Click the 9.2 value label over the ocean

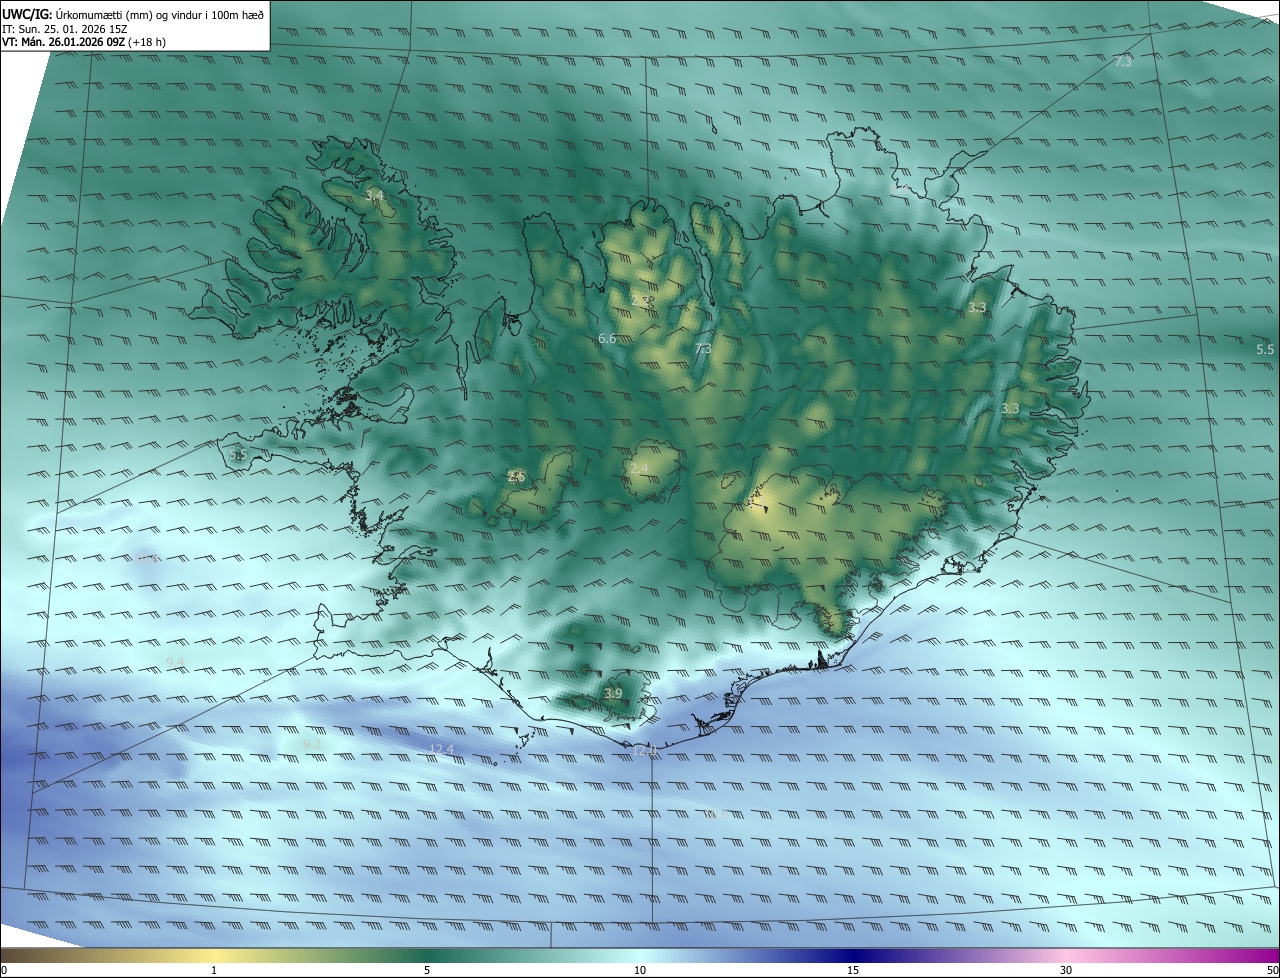tap(311, 744)
